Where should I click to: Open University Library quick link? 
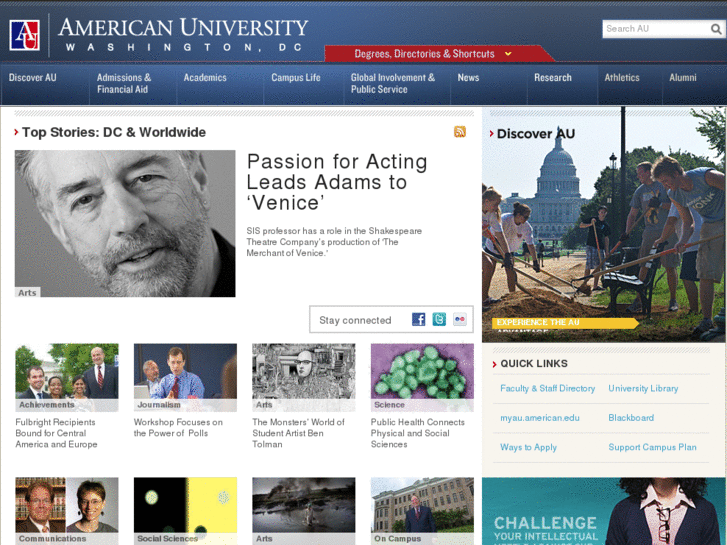[643, 389]
